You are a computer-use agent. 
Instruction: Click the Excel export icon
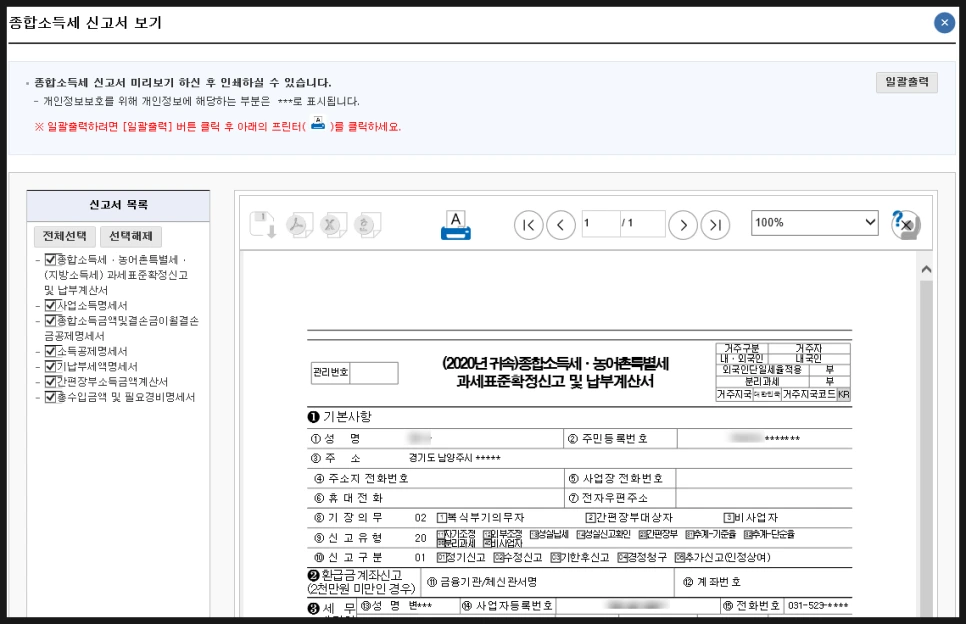click(x=333, y=225)
